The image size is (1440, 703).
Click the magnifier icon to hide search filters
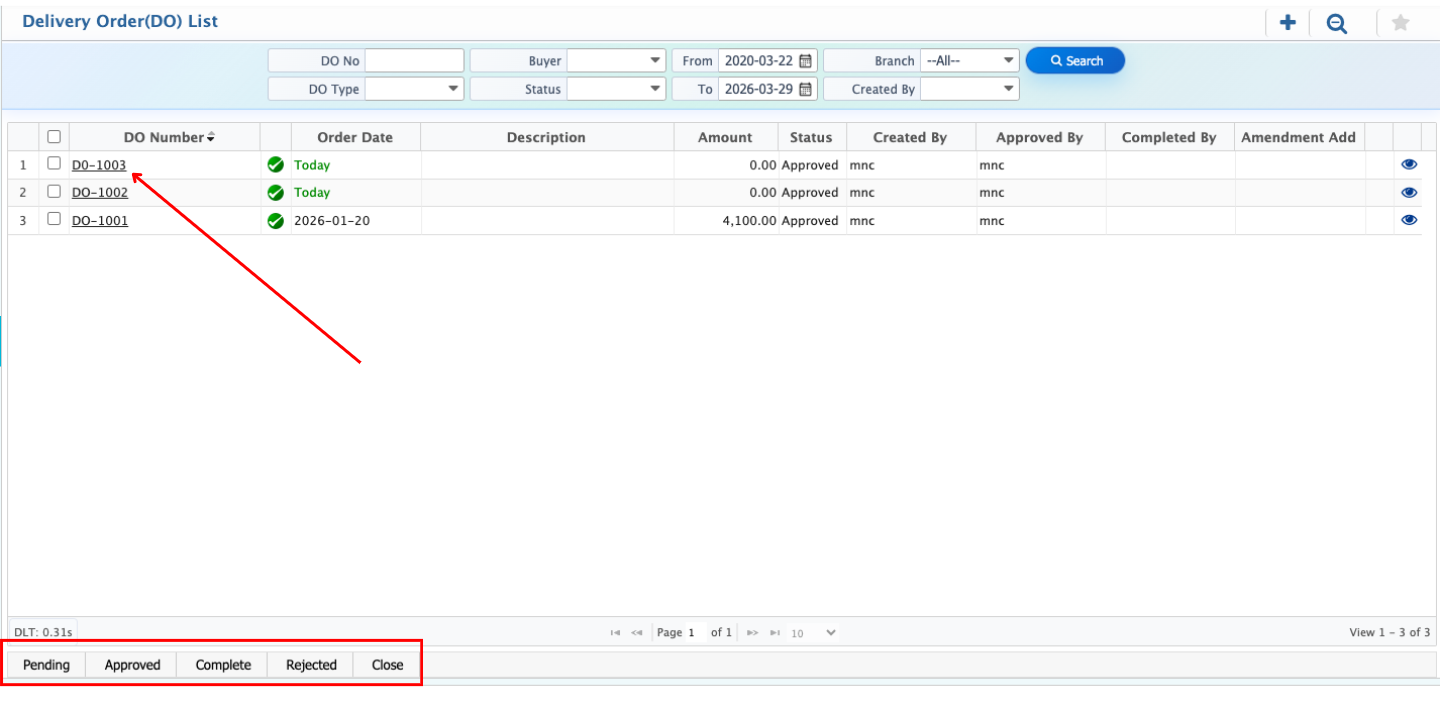(1337, 22)
